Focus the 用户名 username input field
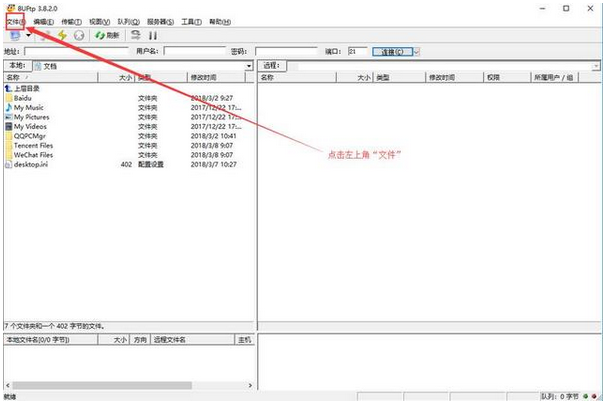This screenshot has height=406, width=608. coord(194,51)
